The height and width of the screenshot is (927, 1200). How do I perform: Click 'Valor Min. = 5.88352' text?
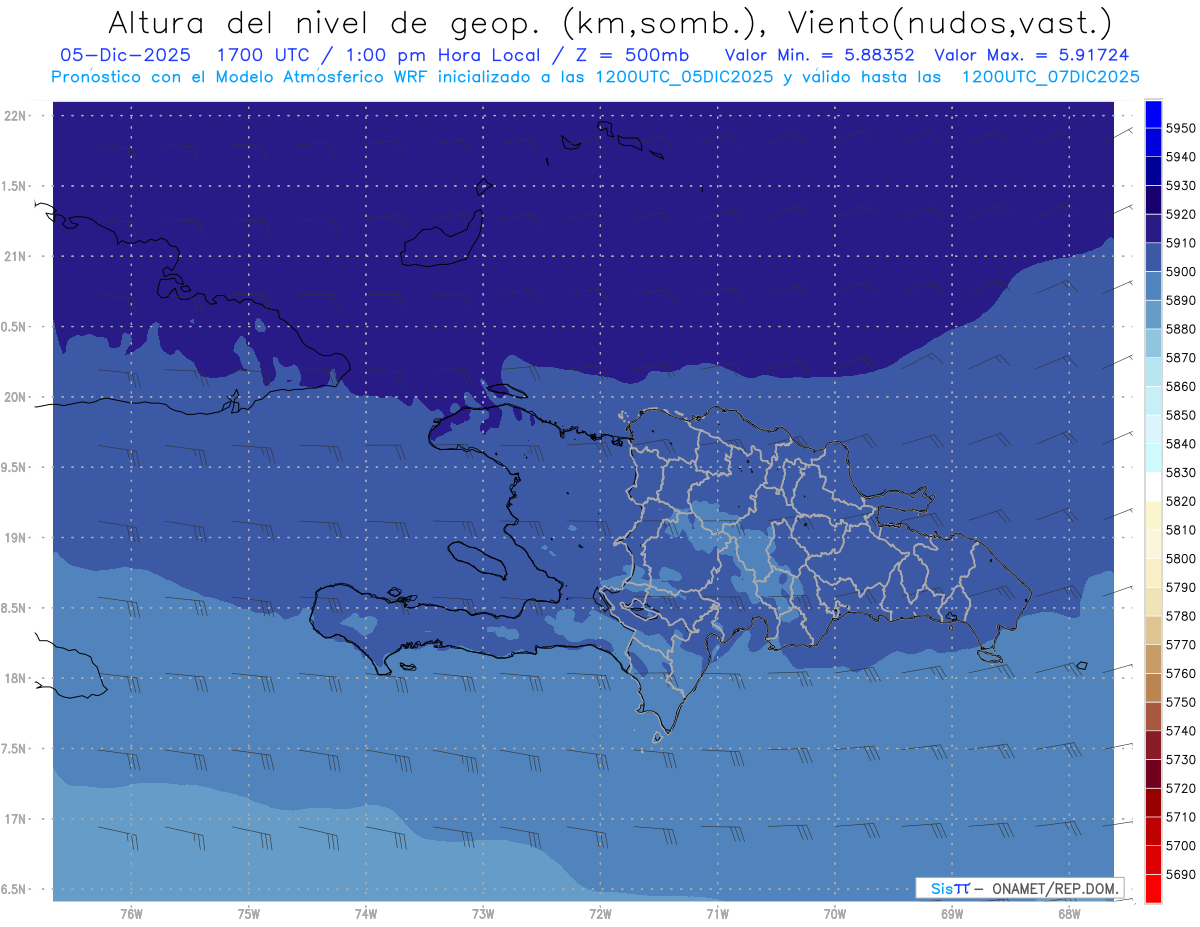tap(819, 55)
